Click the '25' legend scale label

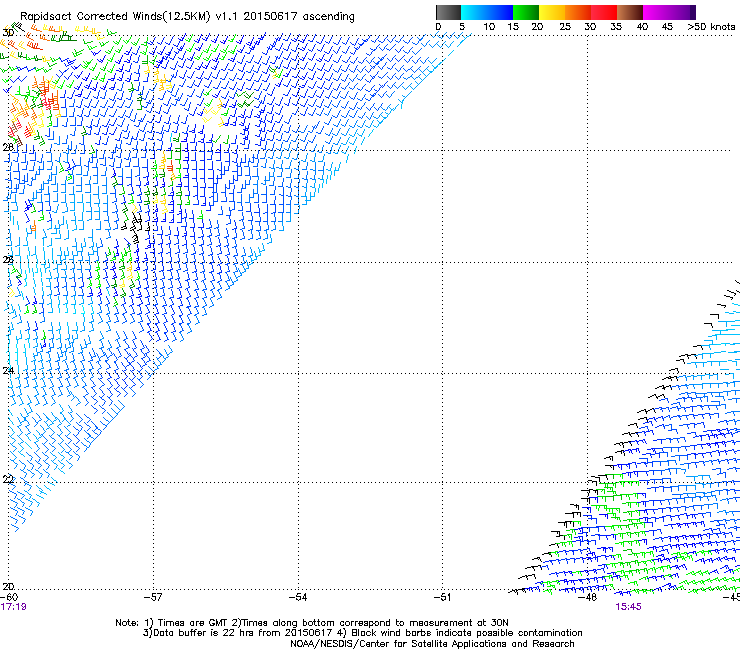(x=565, y=27)
